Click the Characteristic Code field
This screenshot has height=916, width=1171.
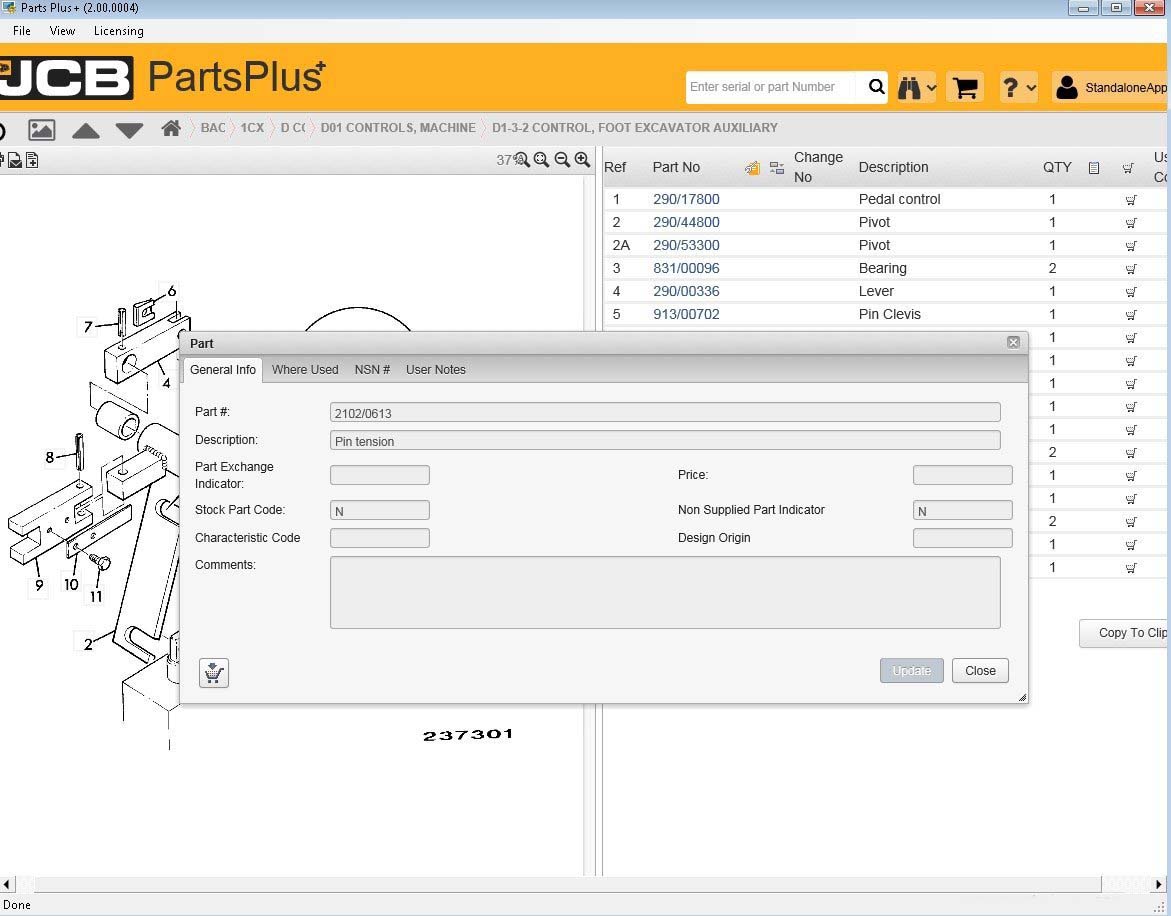(x=379, y=538)
